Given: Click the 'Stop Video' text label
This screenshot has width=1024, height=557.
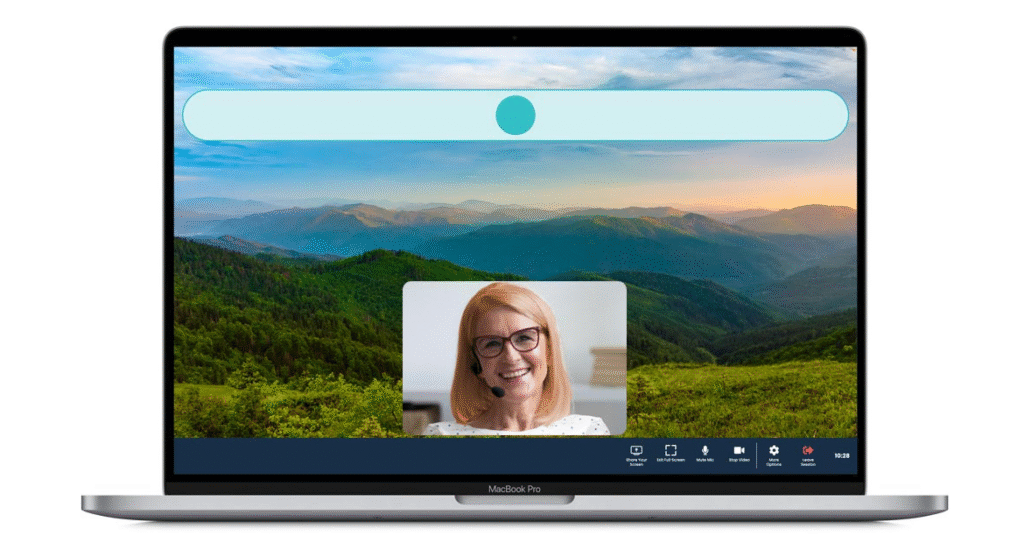Looking at the screenshot, I should click(x=739, y=460).
